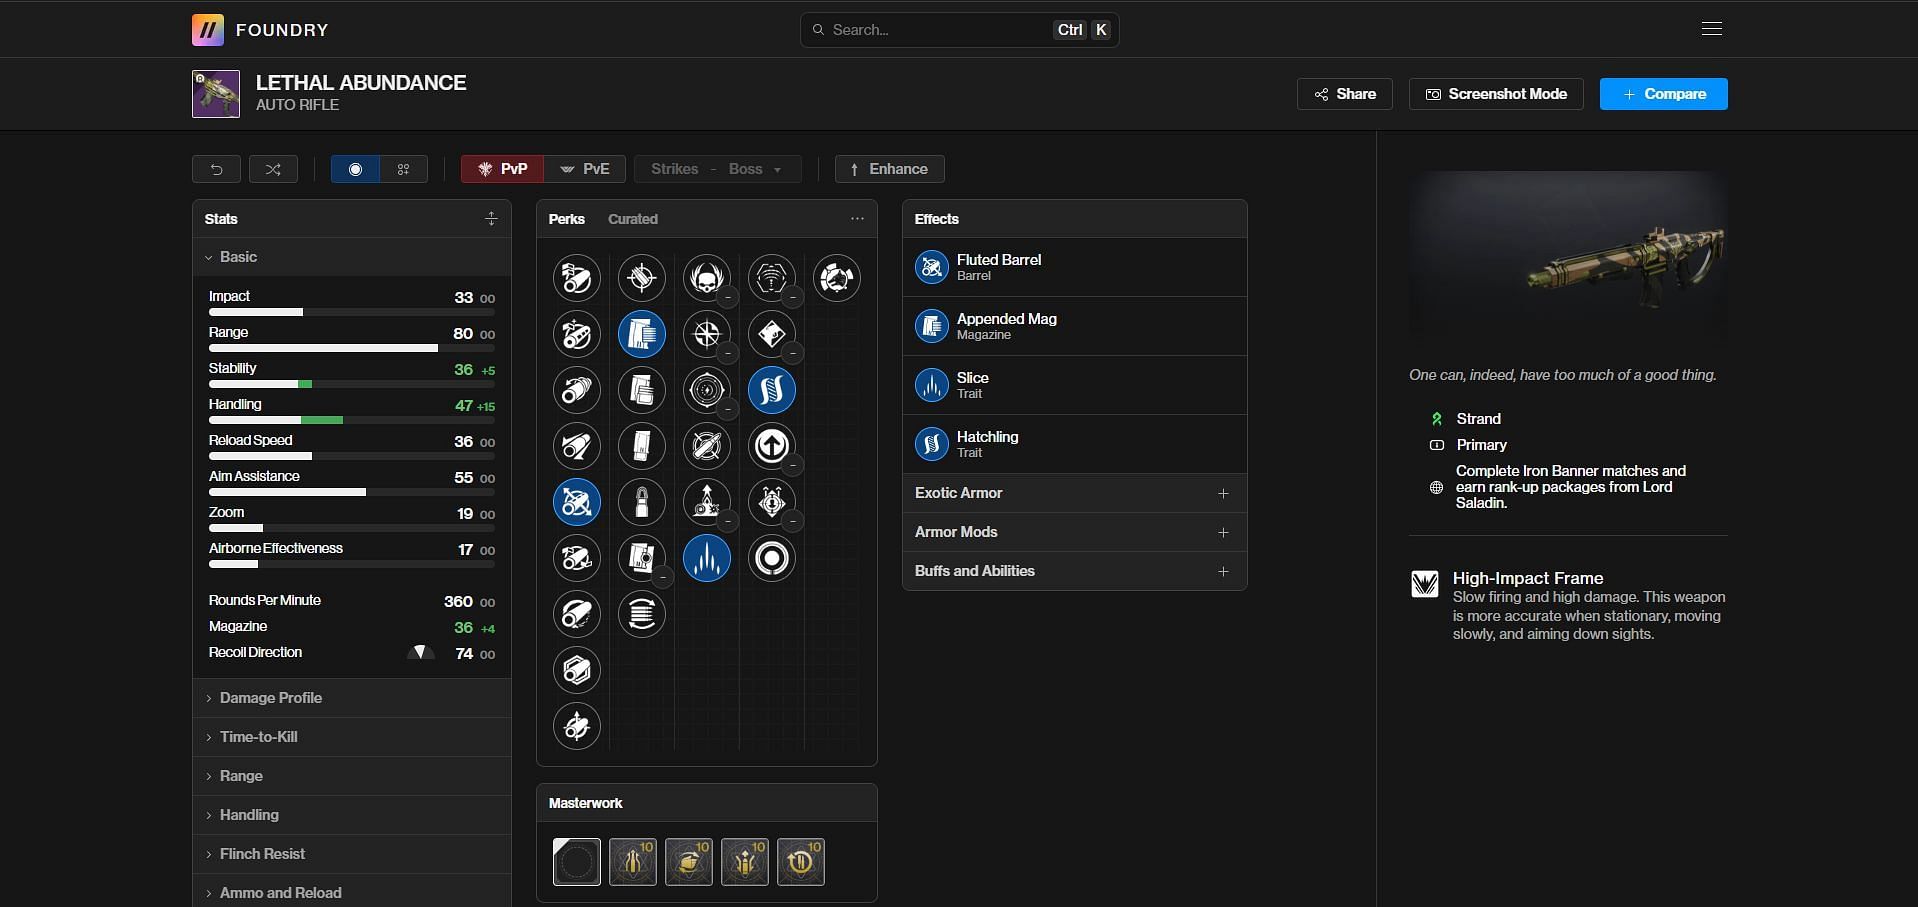Screen dimensions: 1918x907
Task: Select the hand-with-arrows tier 10 masterwork
Action: point(688,862)
